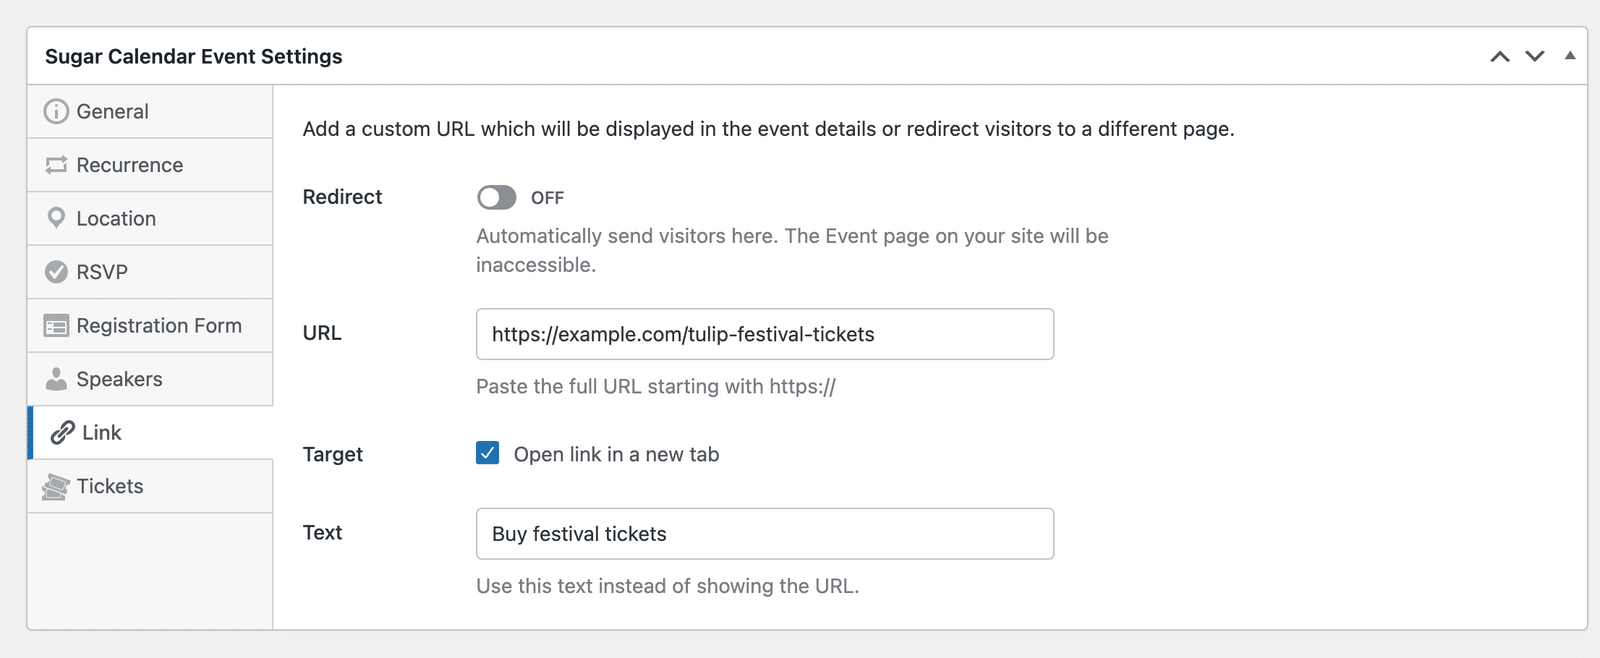
Task: Click the Target field label
Action: pyautogui.click(x=333, y=454)
